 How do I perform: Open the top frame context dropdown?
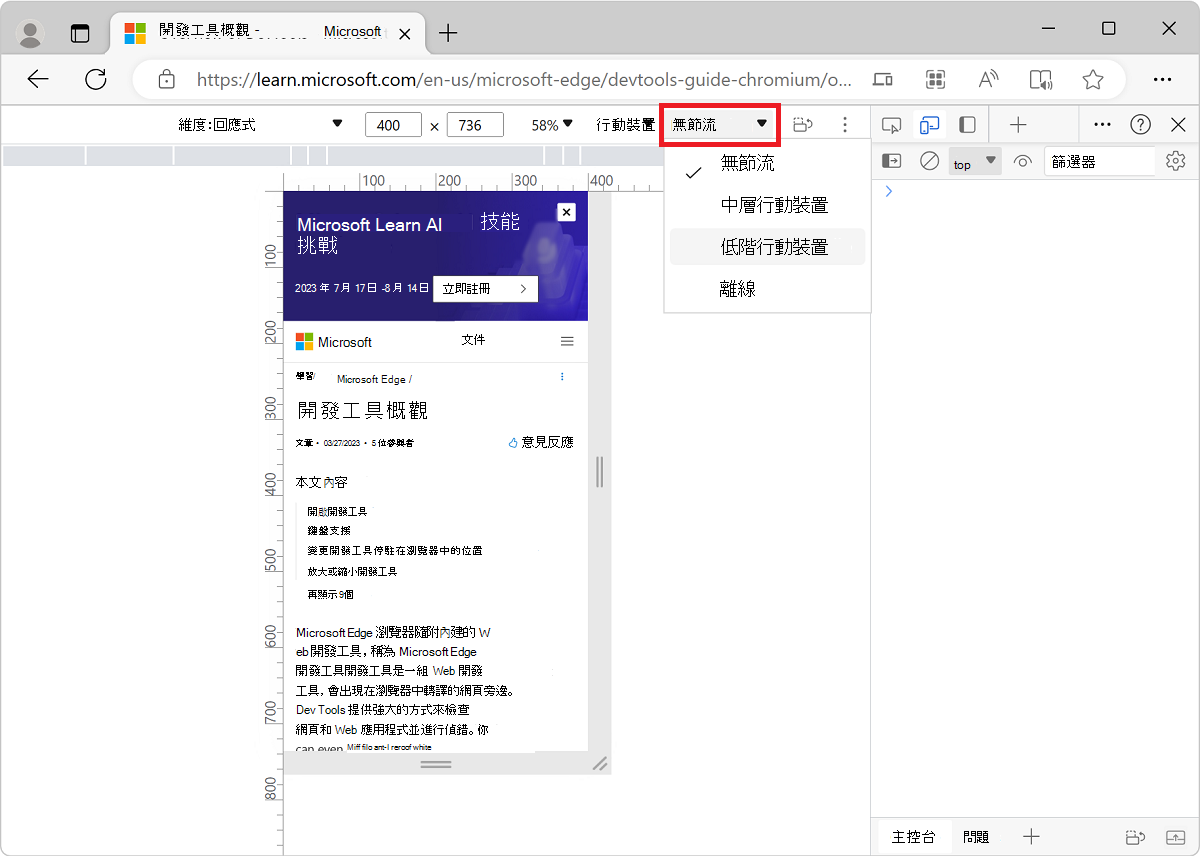click(x=973, y=161)
